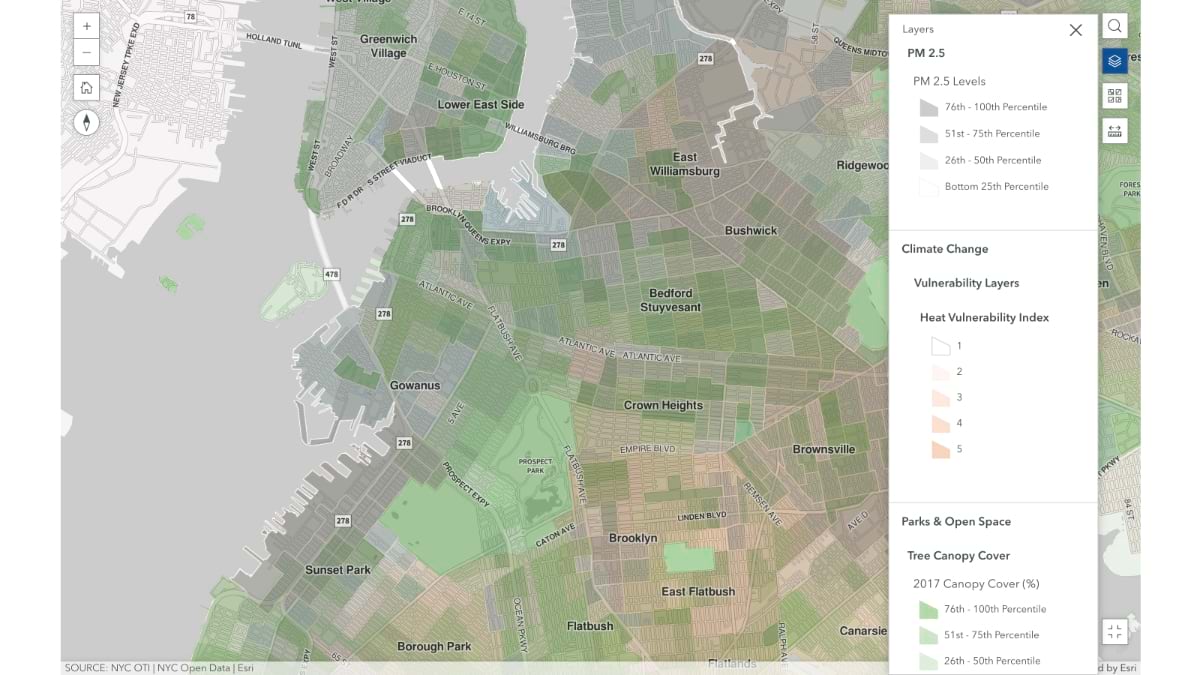
Task: Click the Flatbush neighborhood label
Action: click(590, 626)
